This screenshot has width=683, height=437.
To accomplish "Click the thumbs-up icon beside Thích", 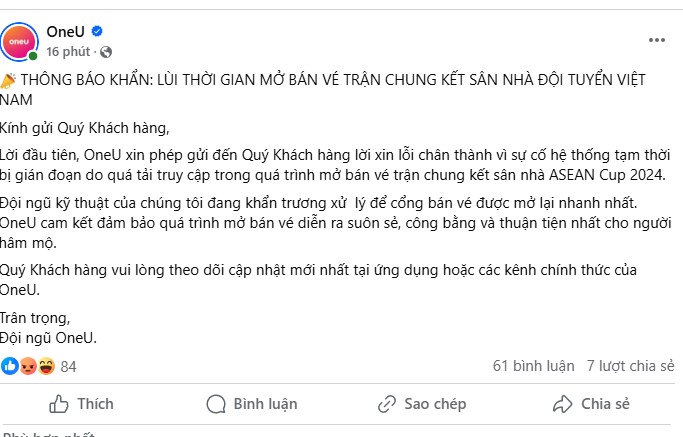I will [59, 404].
